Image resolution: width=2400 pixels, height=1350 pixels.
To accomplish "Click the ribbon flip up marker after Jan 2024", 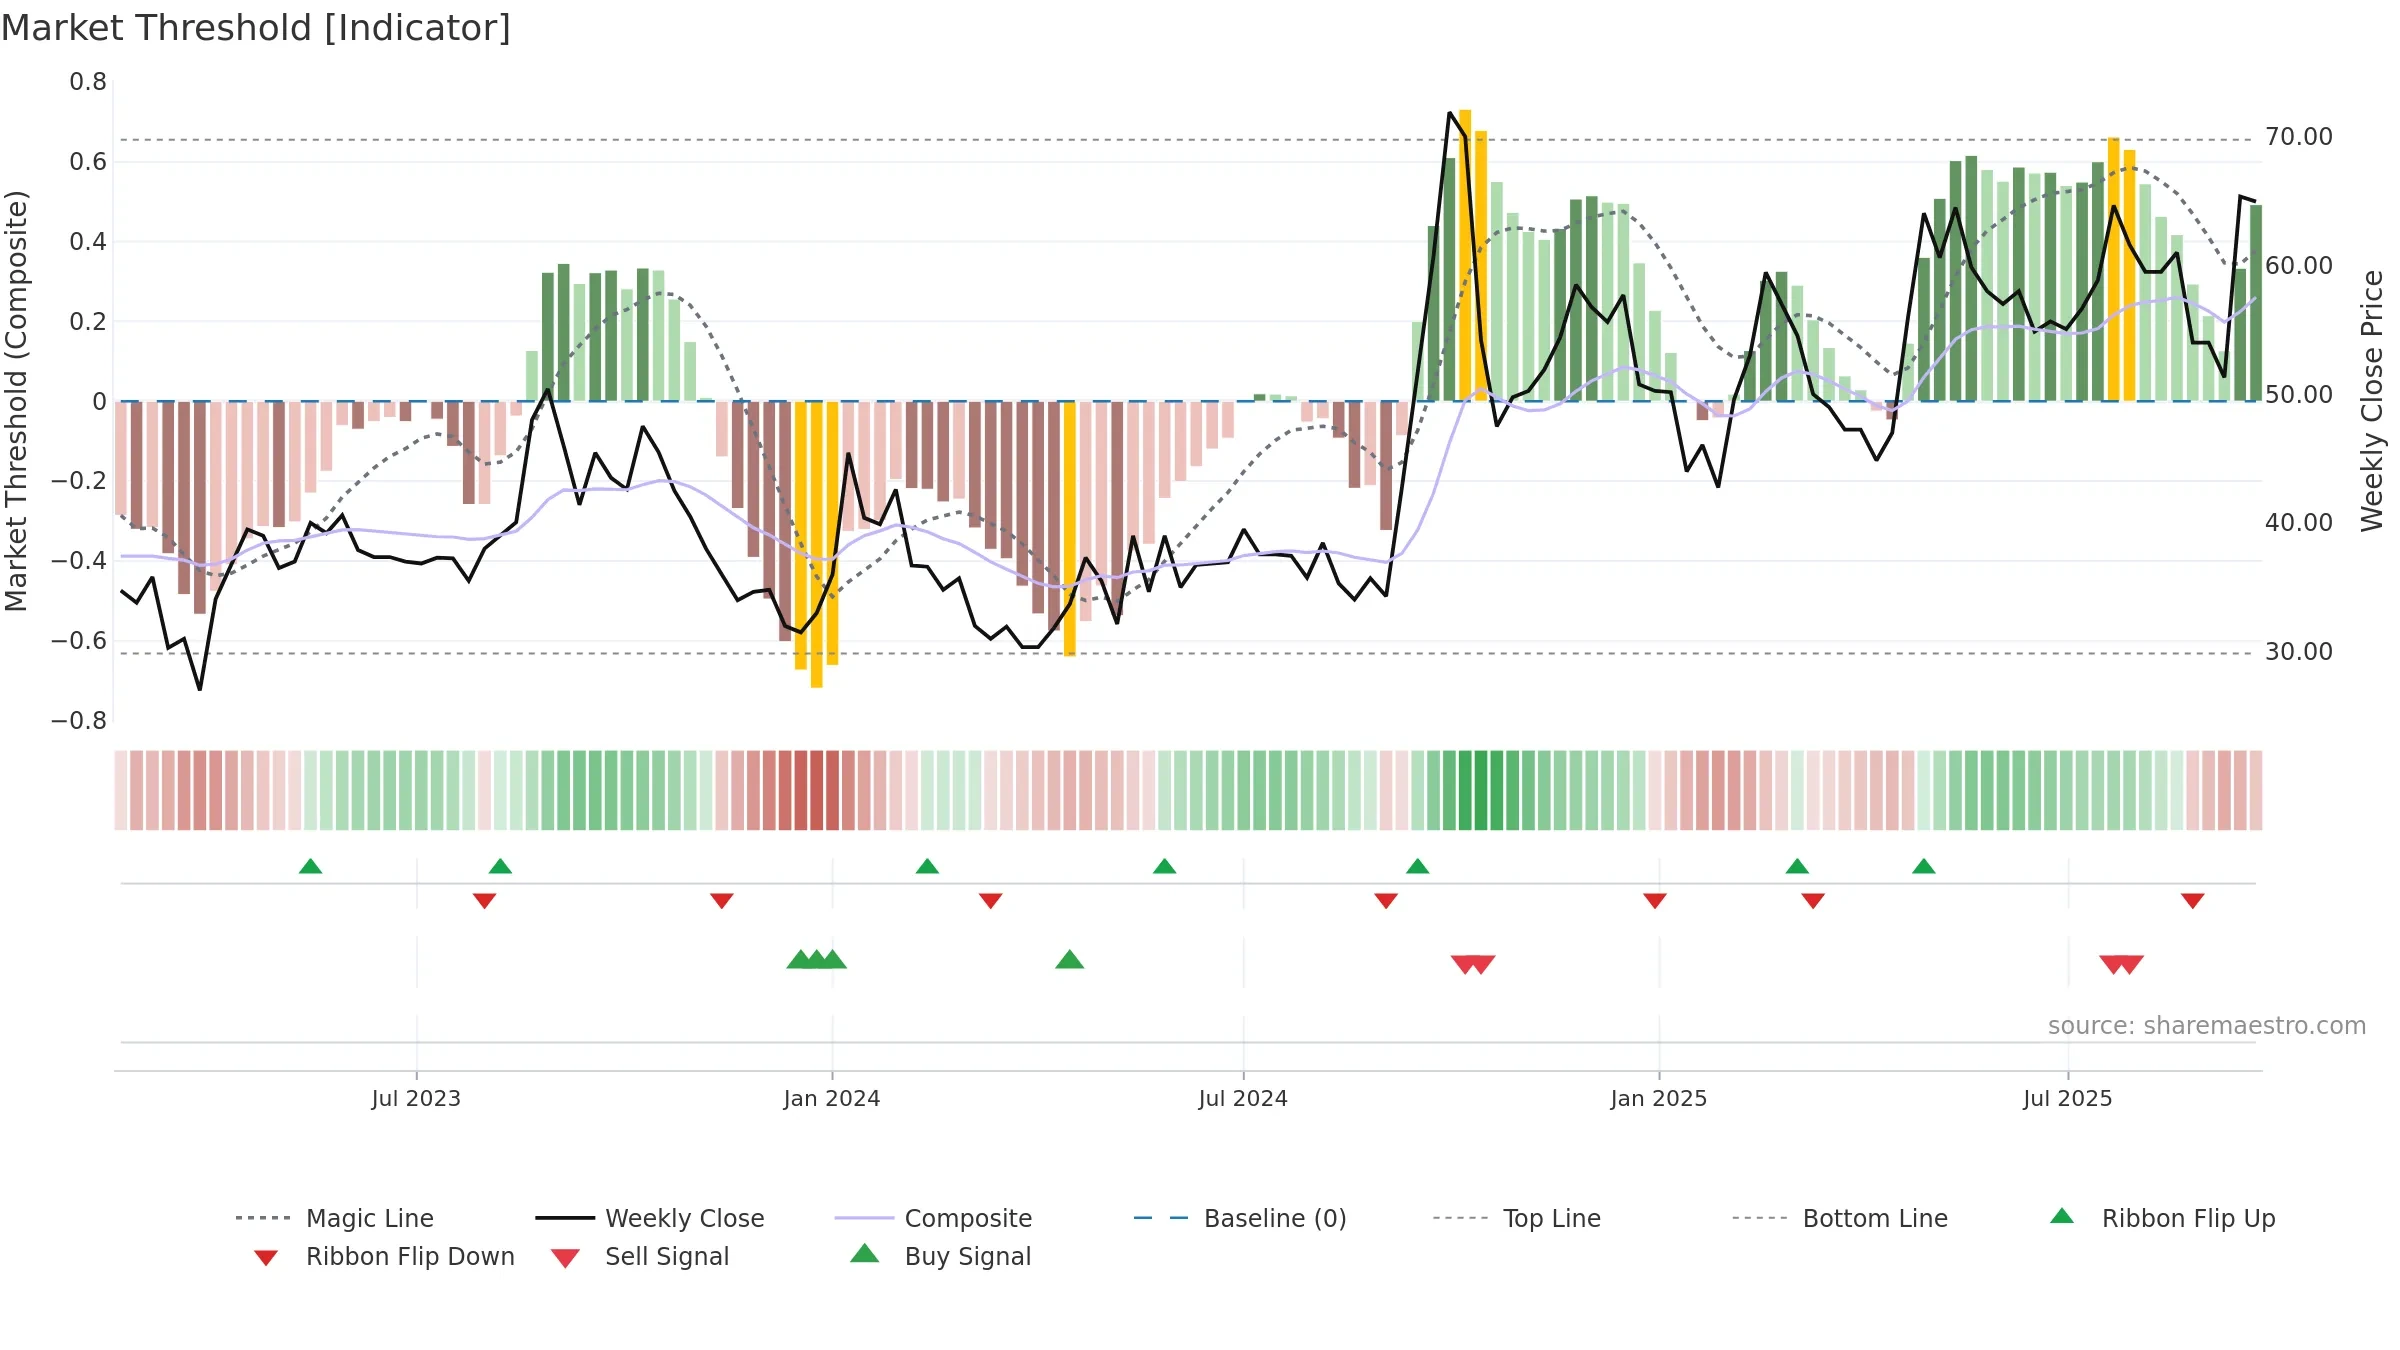I will point(927,866).
